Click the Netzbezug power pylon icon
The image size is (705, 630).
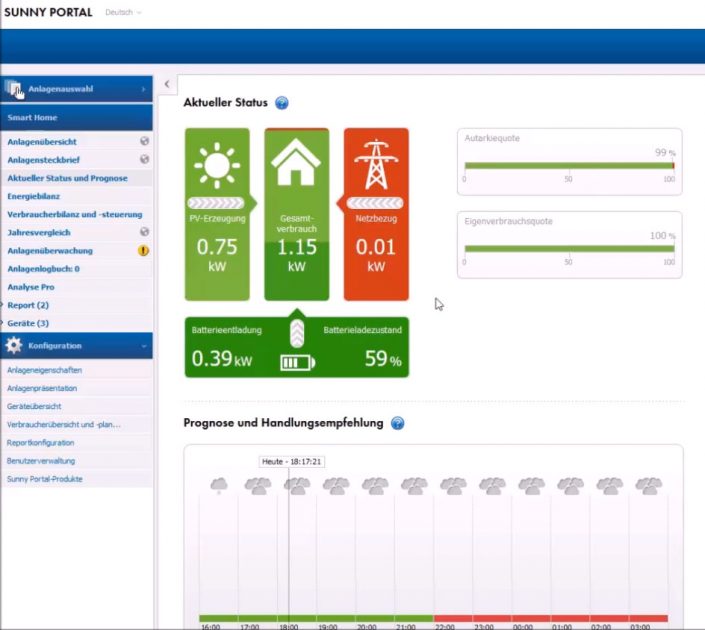click(x=376, y=165)
